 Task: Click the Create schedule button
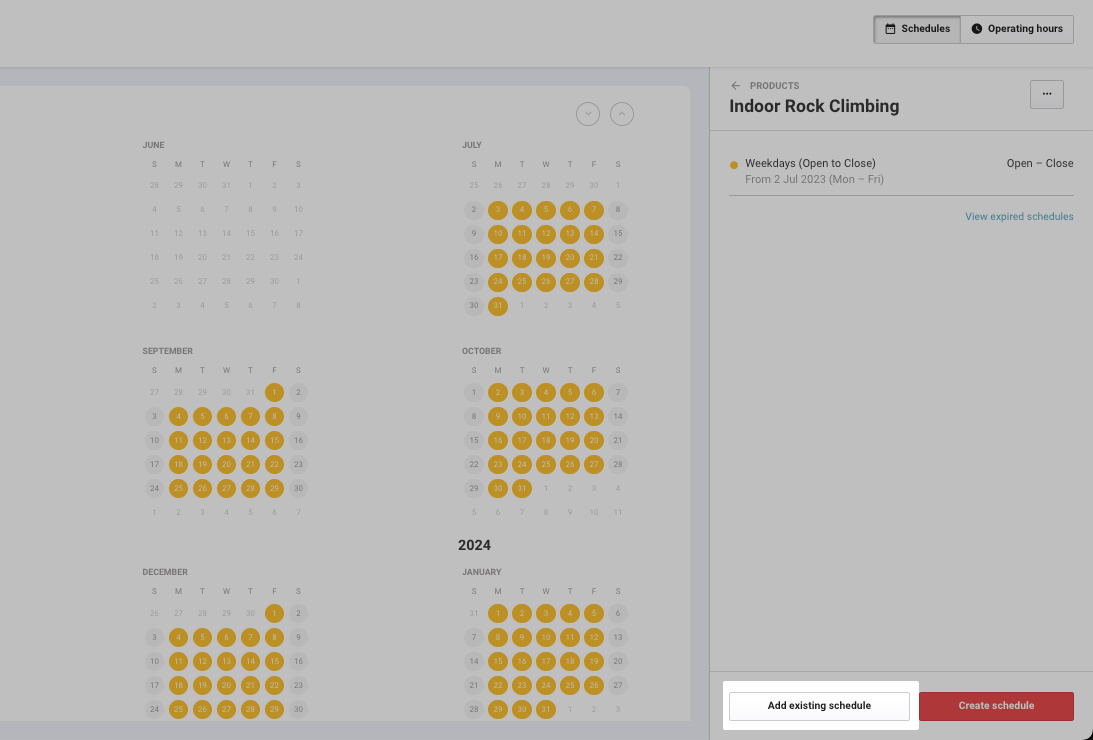(996, 706)
